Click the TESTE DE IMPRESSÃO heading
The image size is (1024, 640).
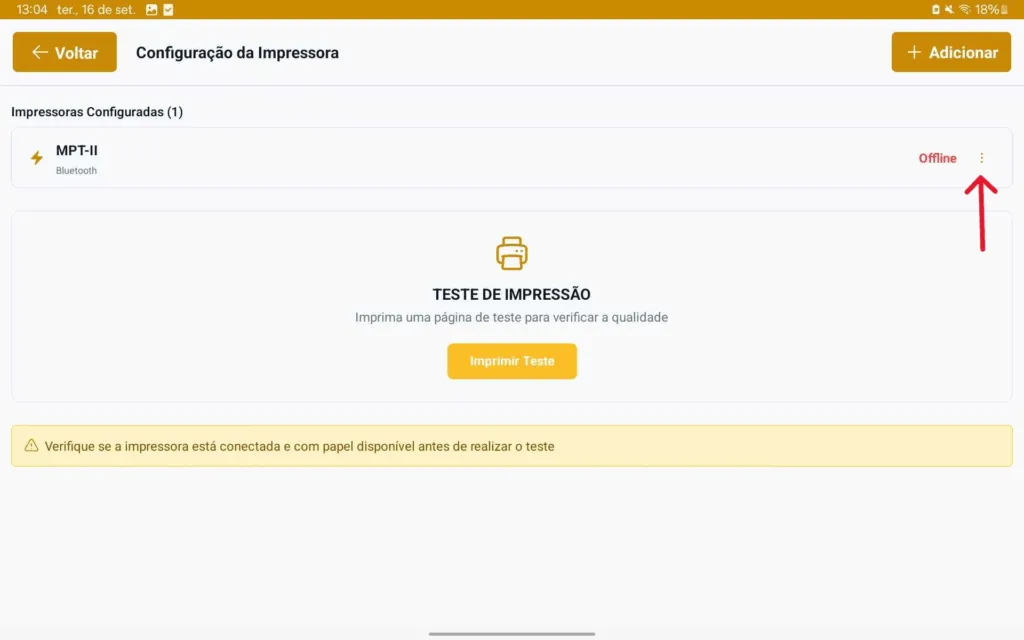(511, 295)
